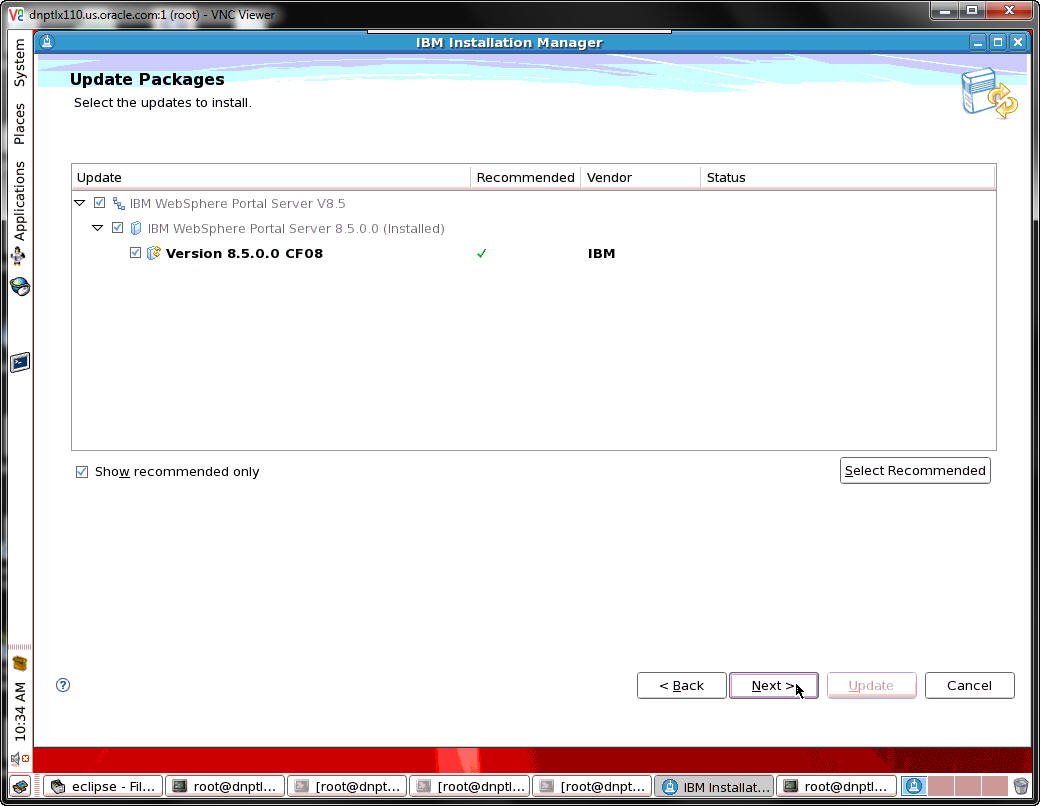Click the muted volume speaker icon
This screenshot has height=806, width=1040.
pyautogui.click(x=20, y=758)
